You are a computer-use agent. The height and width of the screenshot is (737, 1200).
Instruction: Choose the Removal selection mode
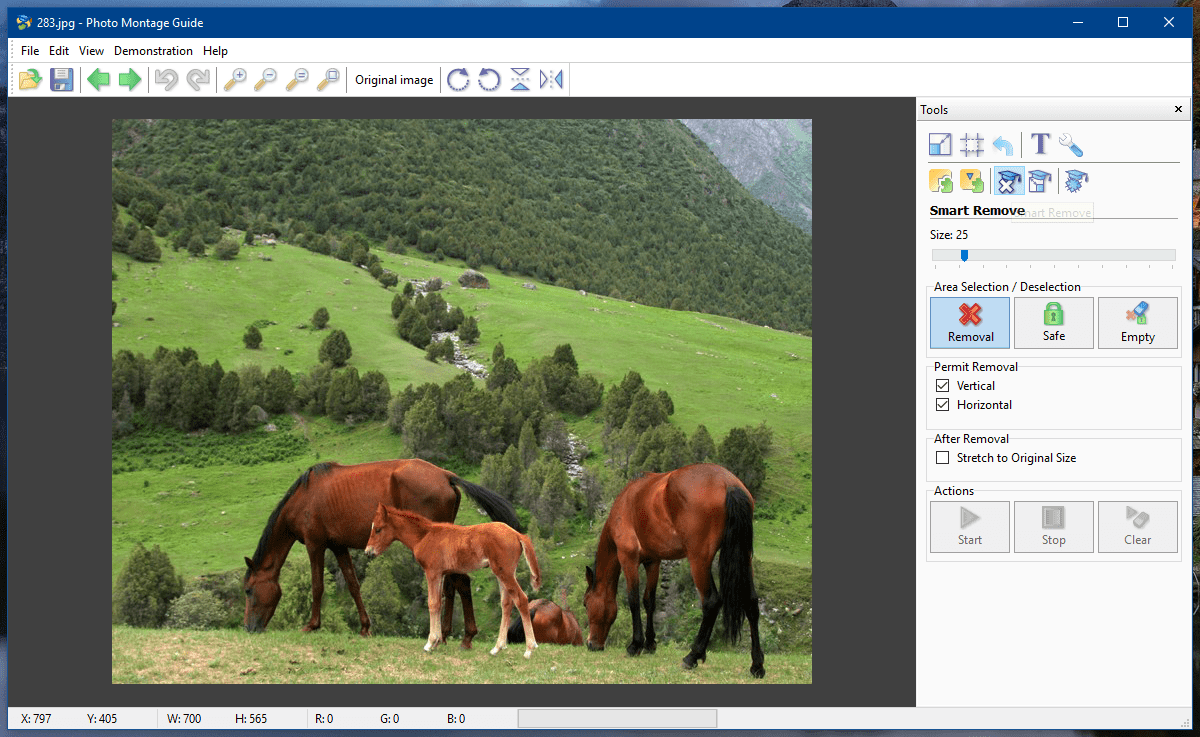[970, 323]
